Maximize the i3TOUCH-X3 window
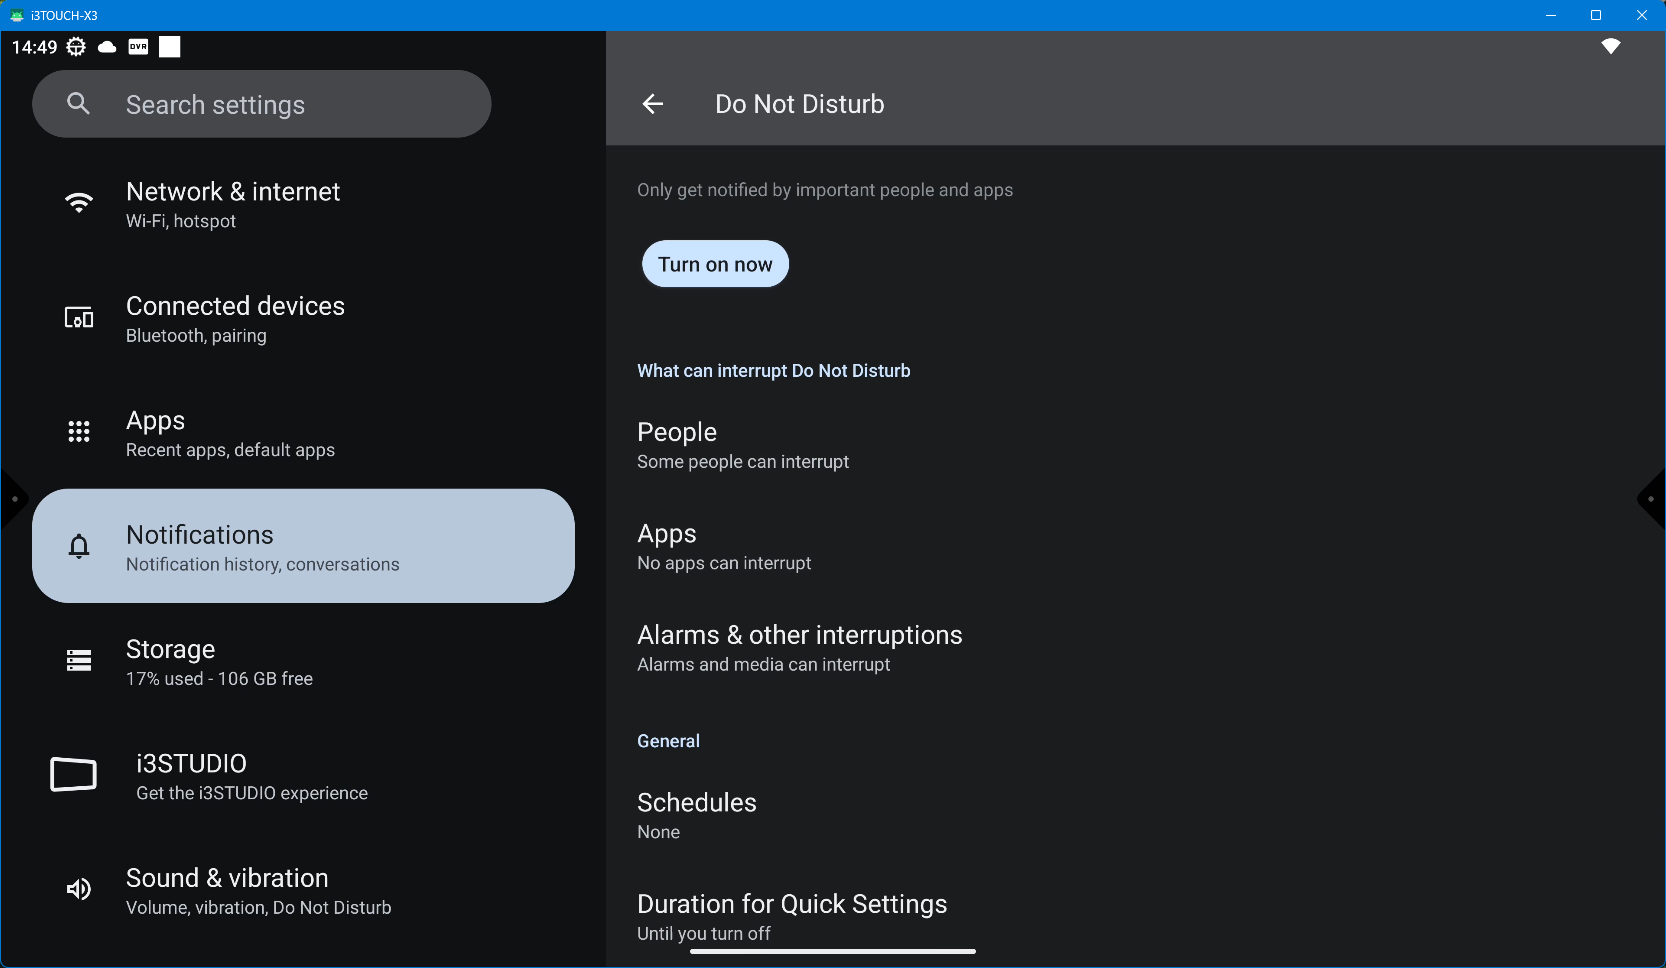 pos(1596,15)
